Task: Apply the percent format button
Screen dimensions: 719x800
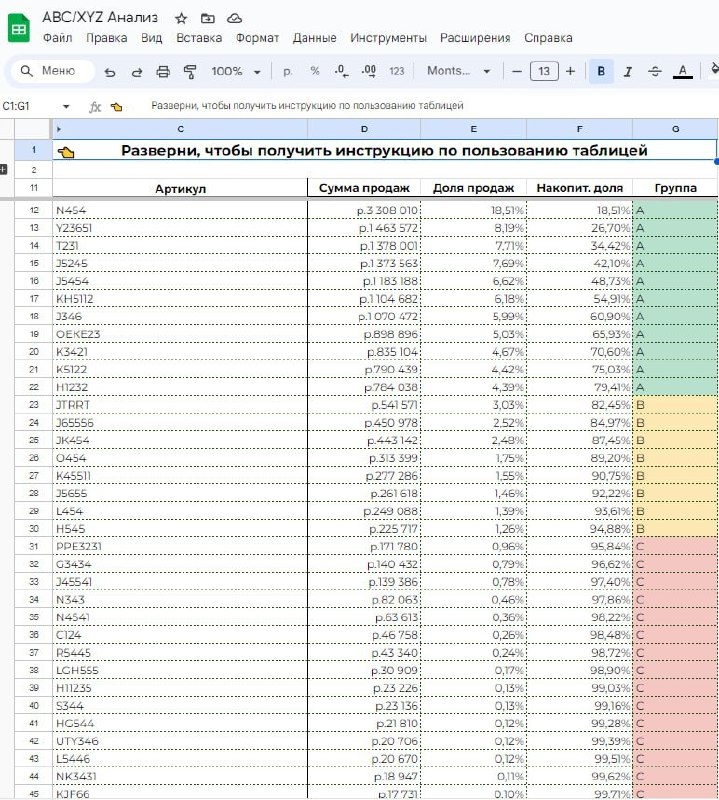Action: point(315,71)
